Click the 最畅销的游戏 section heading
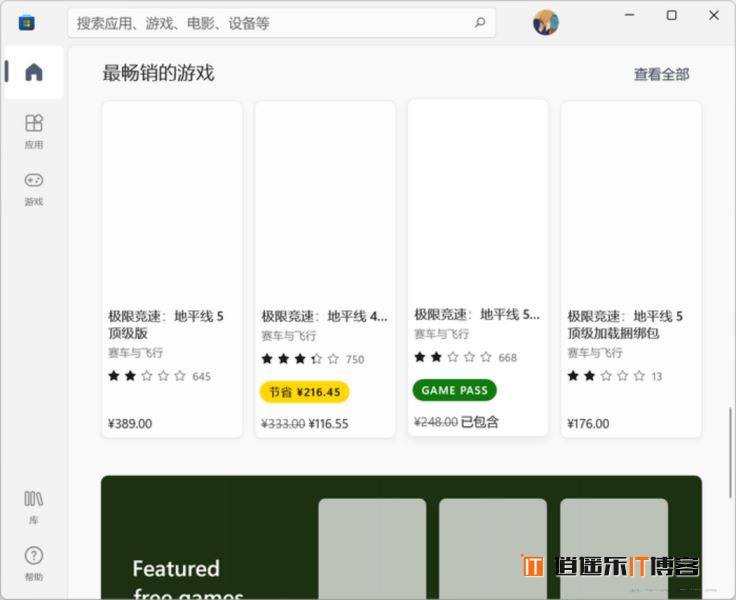This screenshot has width=736, height=600. (x=159, y=73)
